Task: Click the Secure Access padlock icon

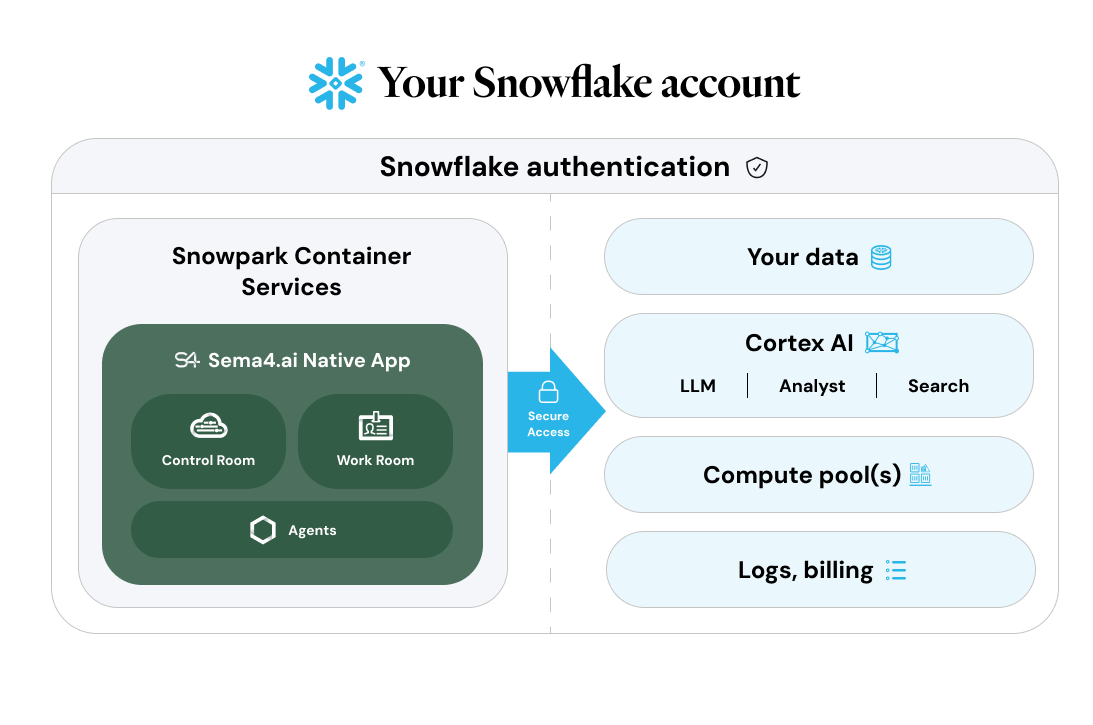Action: click(x=549, y=392)
